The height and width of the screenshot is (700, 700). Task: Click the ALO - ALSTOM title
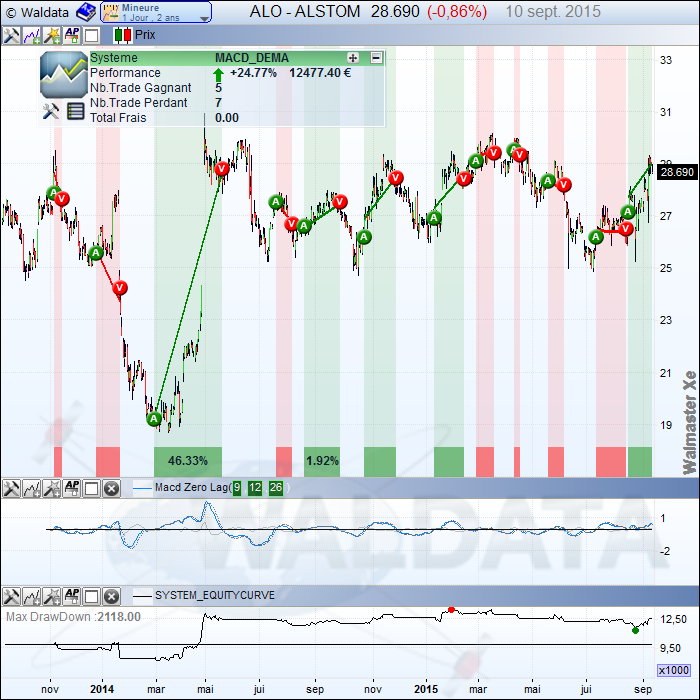[305, 12]
